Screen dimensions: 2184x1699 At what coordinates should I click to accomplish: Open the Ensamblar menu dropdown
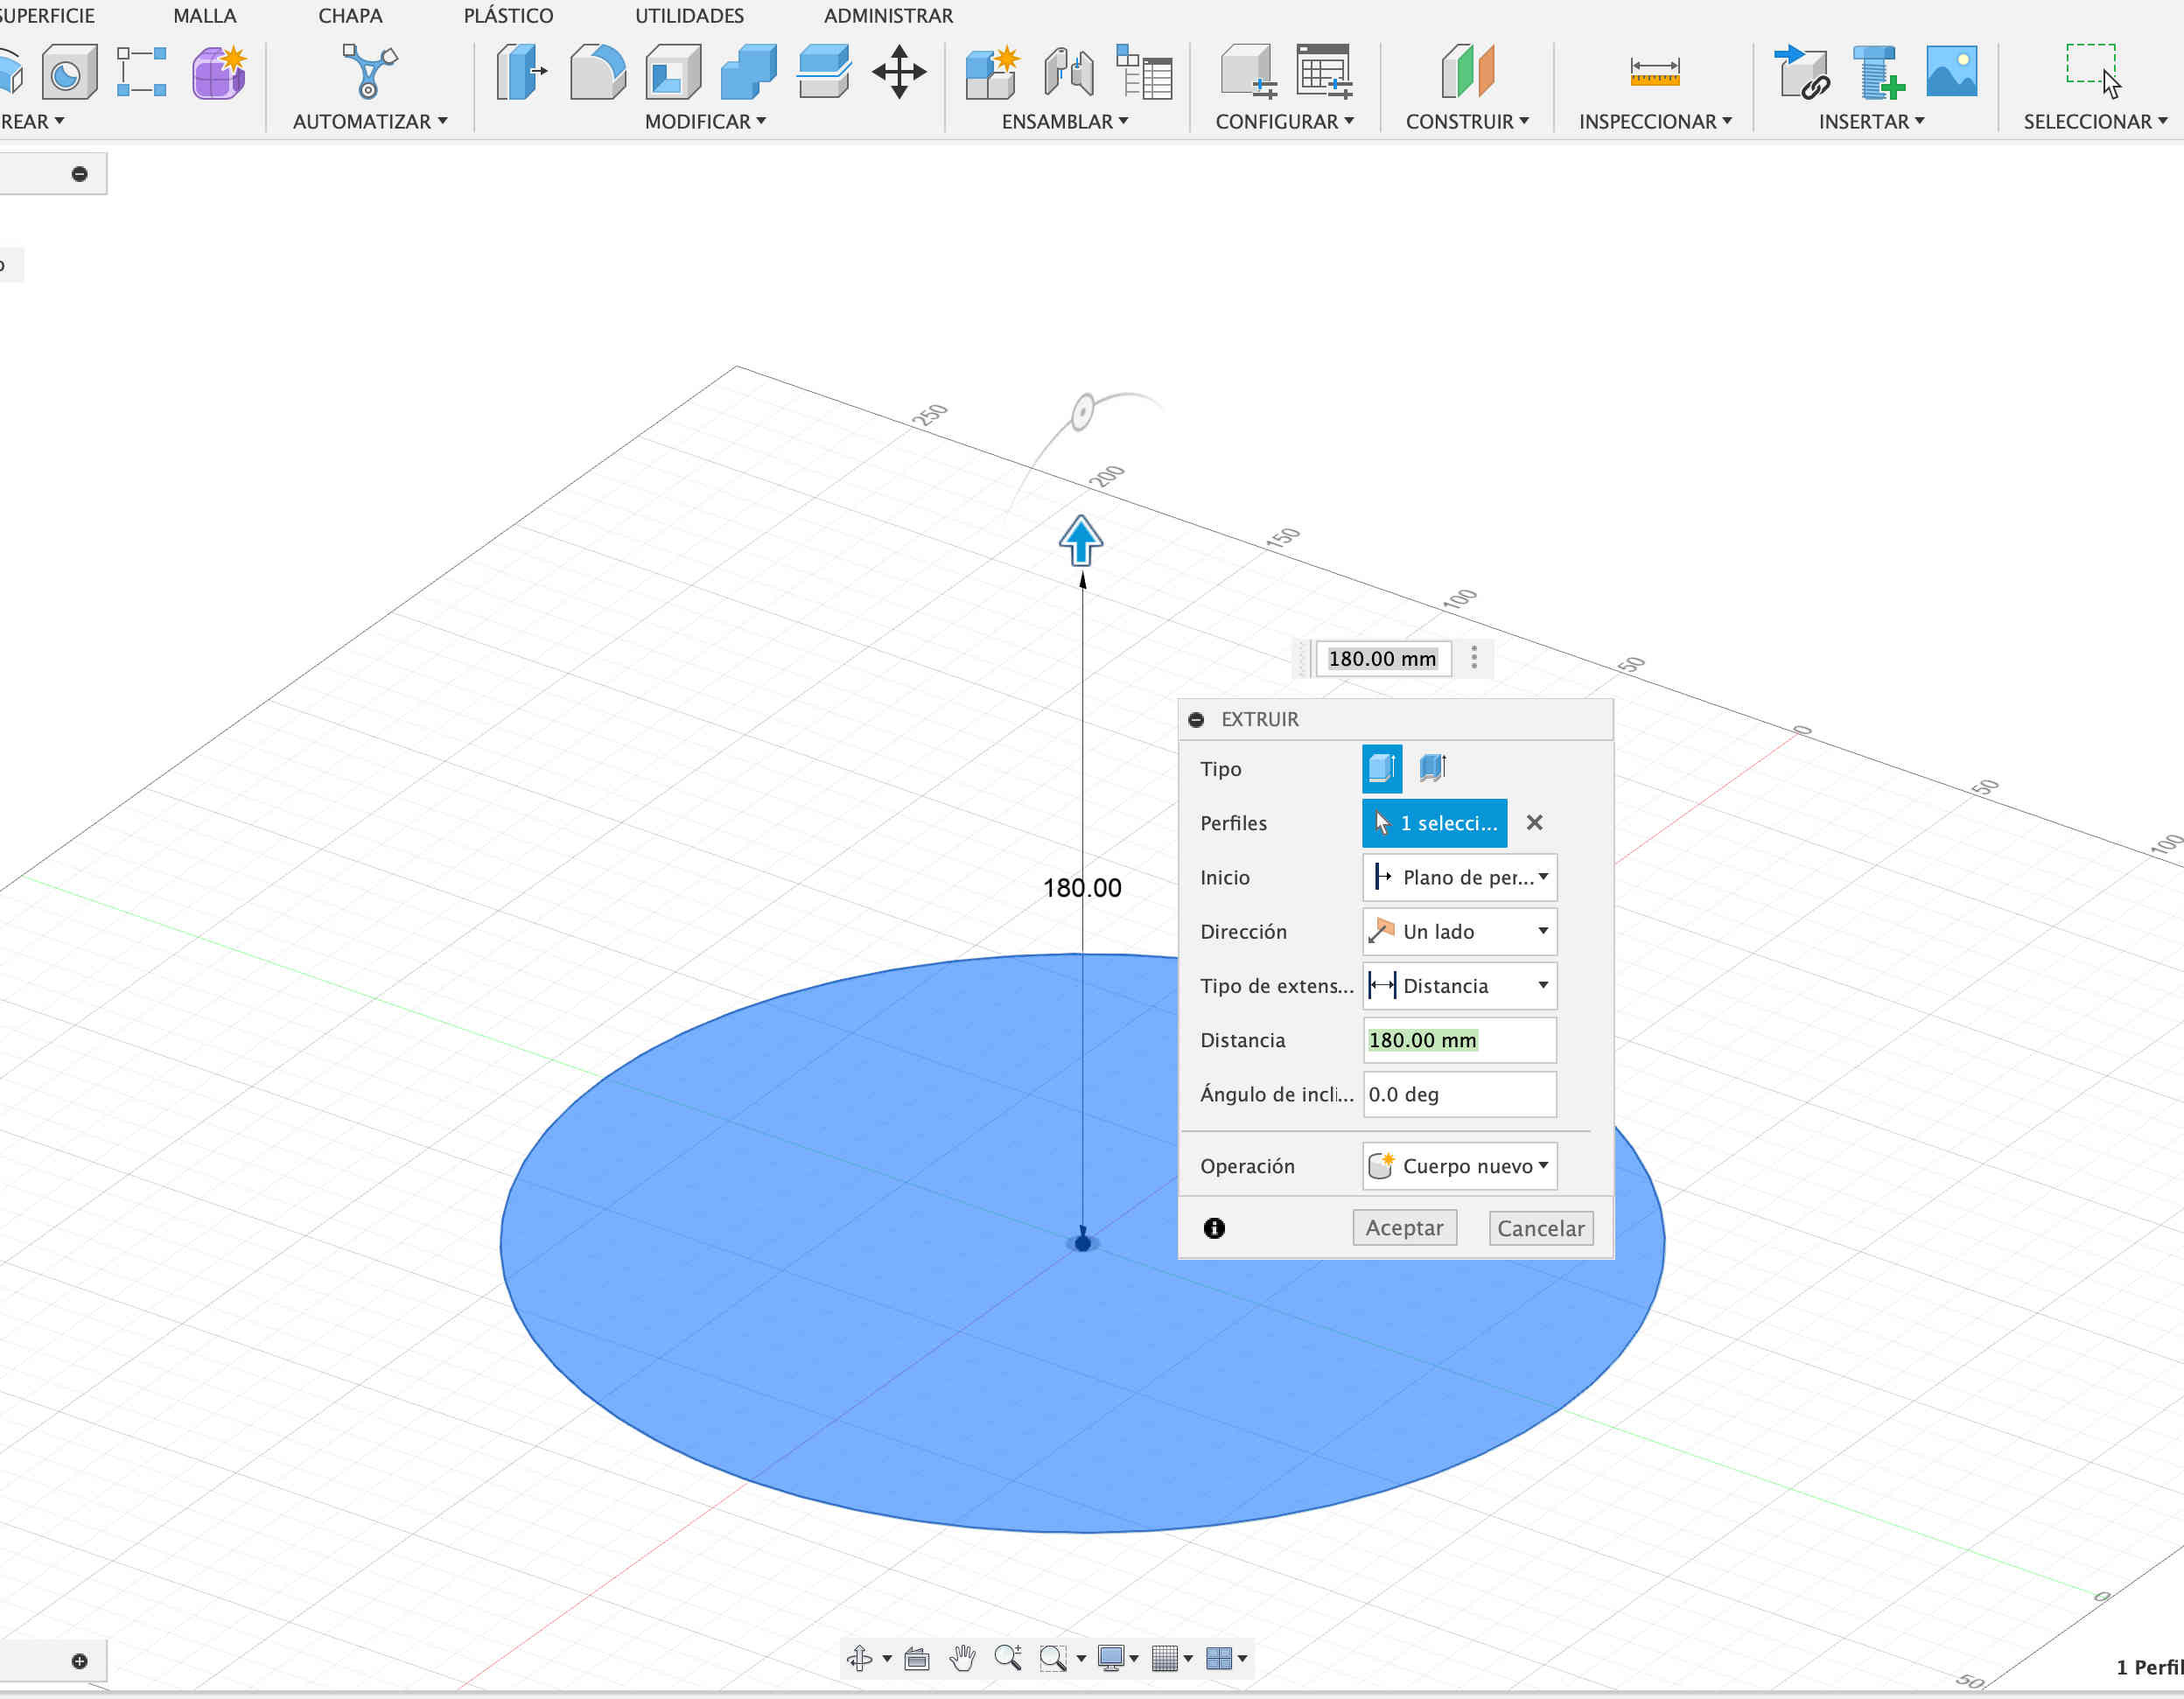[1065, 121]
